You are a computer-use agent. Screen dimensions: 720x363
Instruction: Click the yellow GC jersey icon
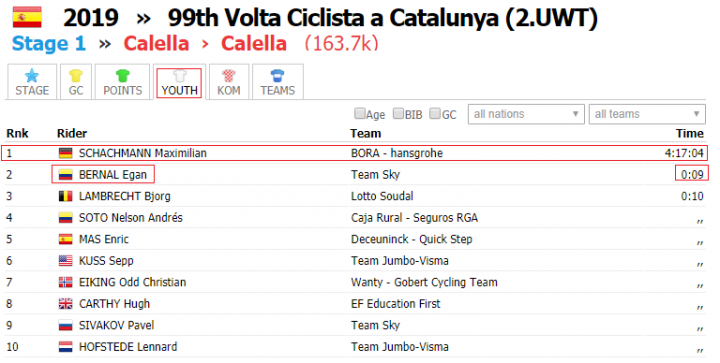click(x=76, y=76)
